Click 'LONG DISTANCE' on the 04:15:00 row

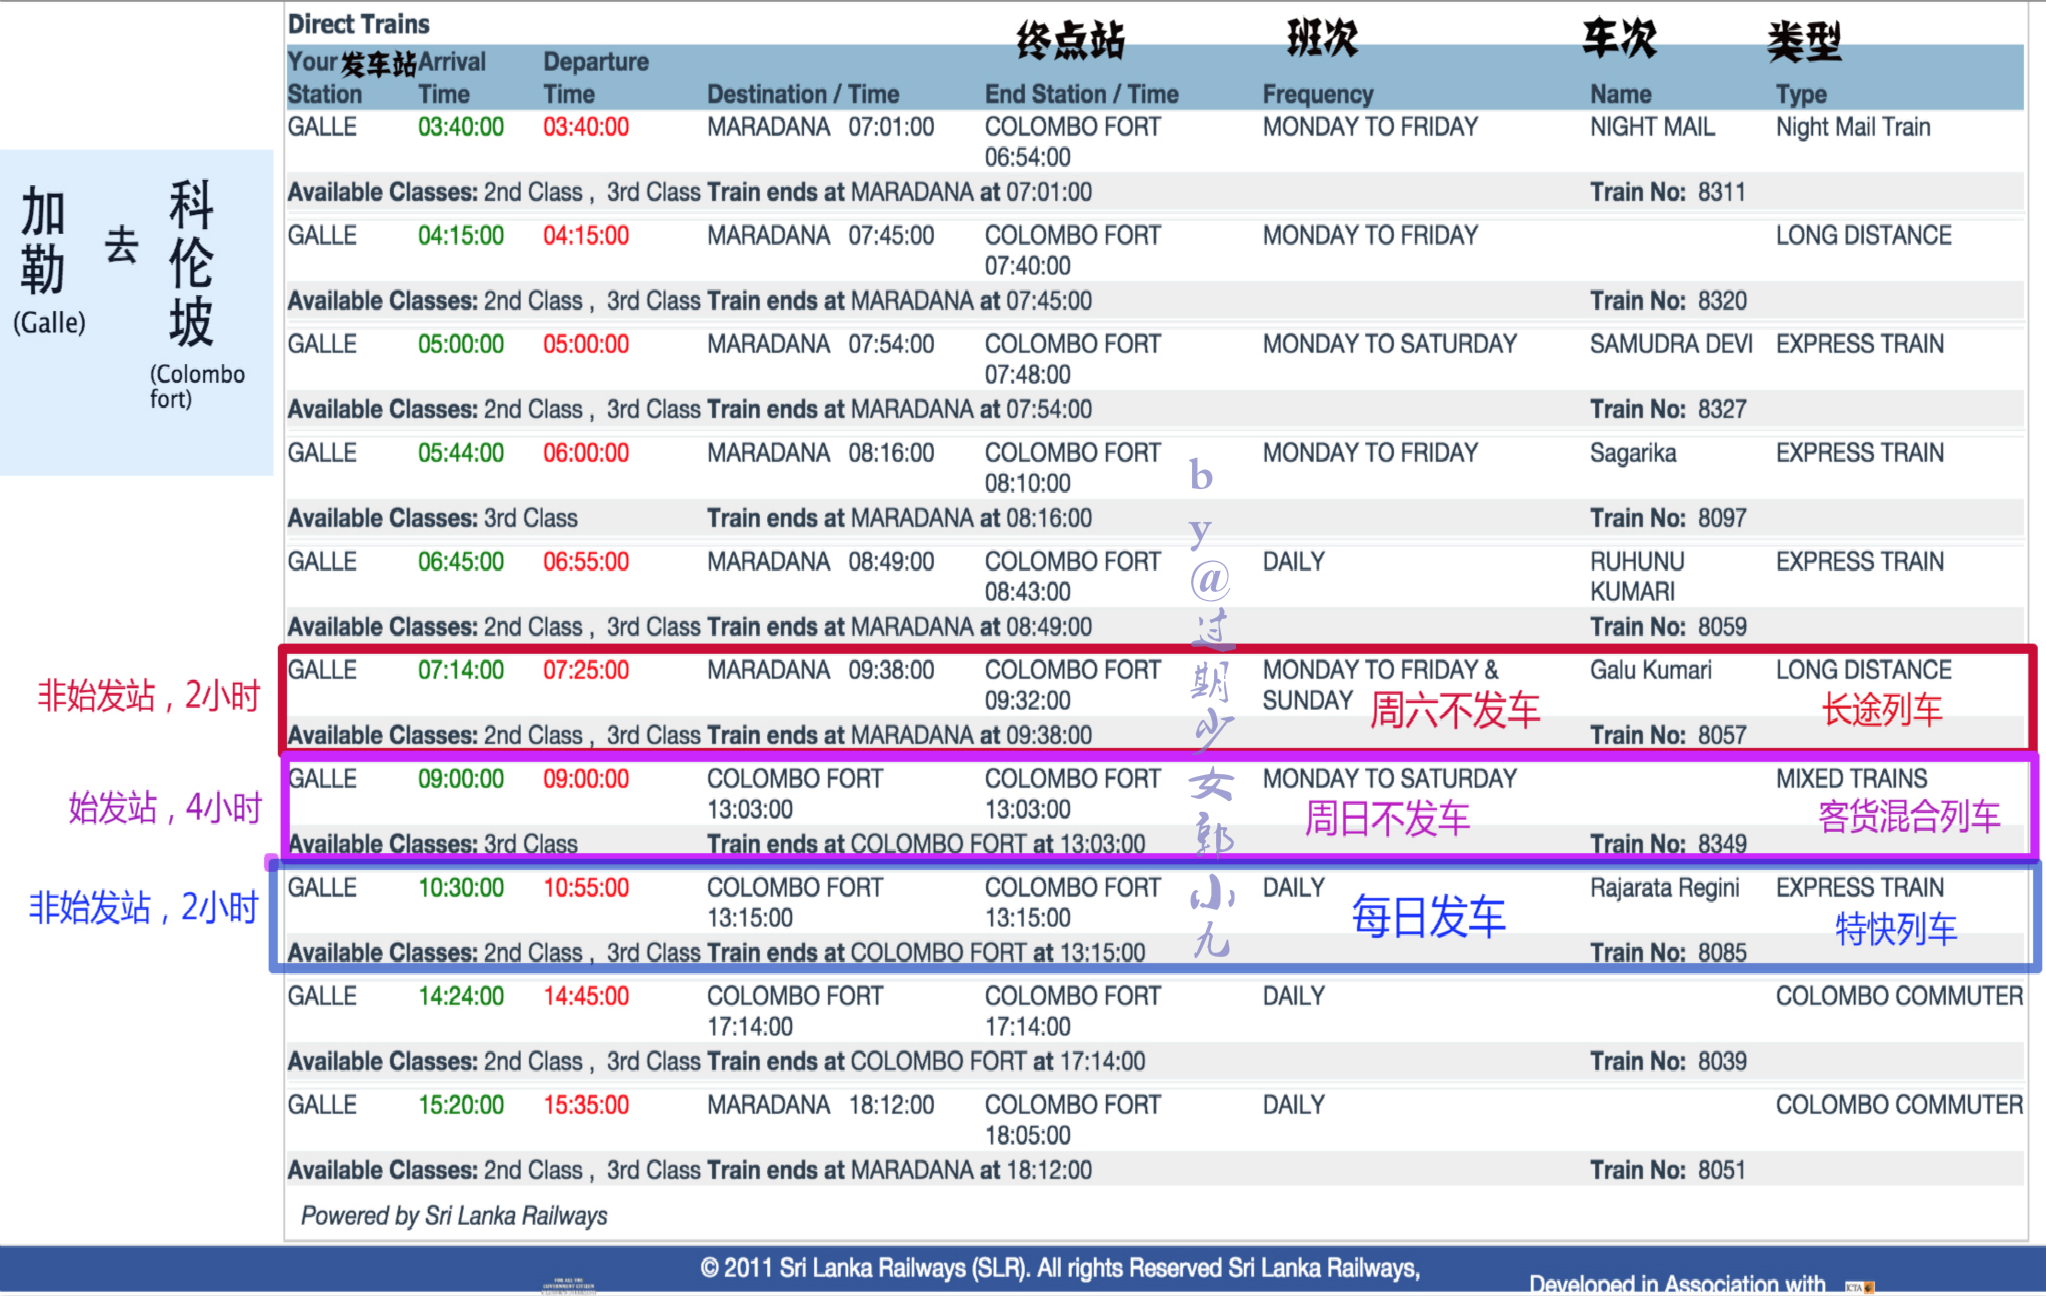1863,236
